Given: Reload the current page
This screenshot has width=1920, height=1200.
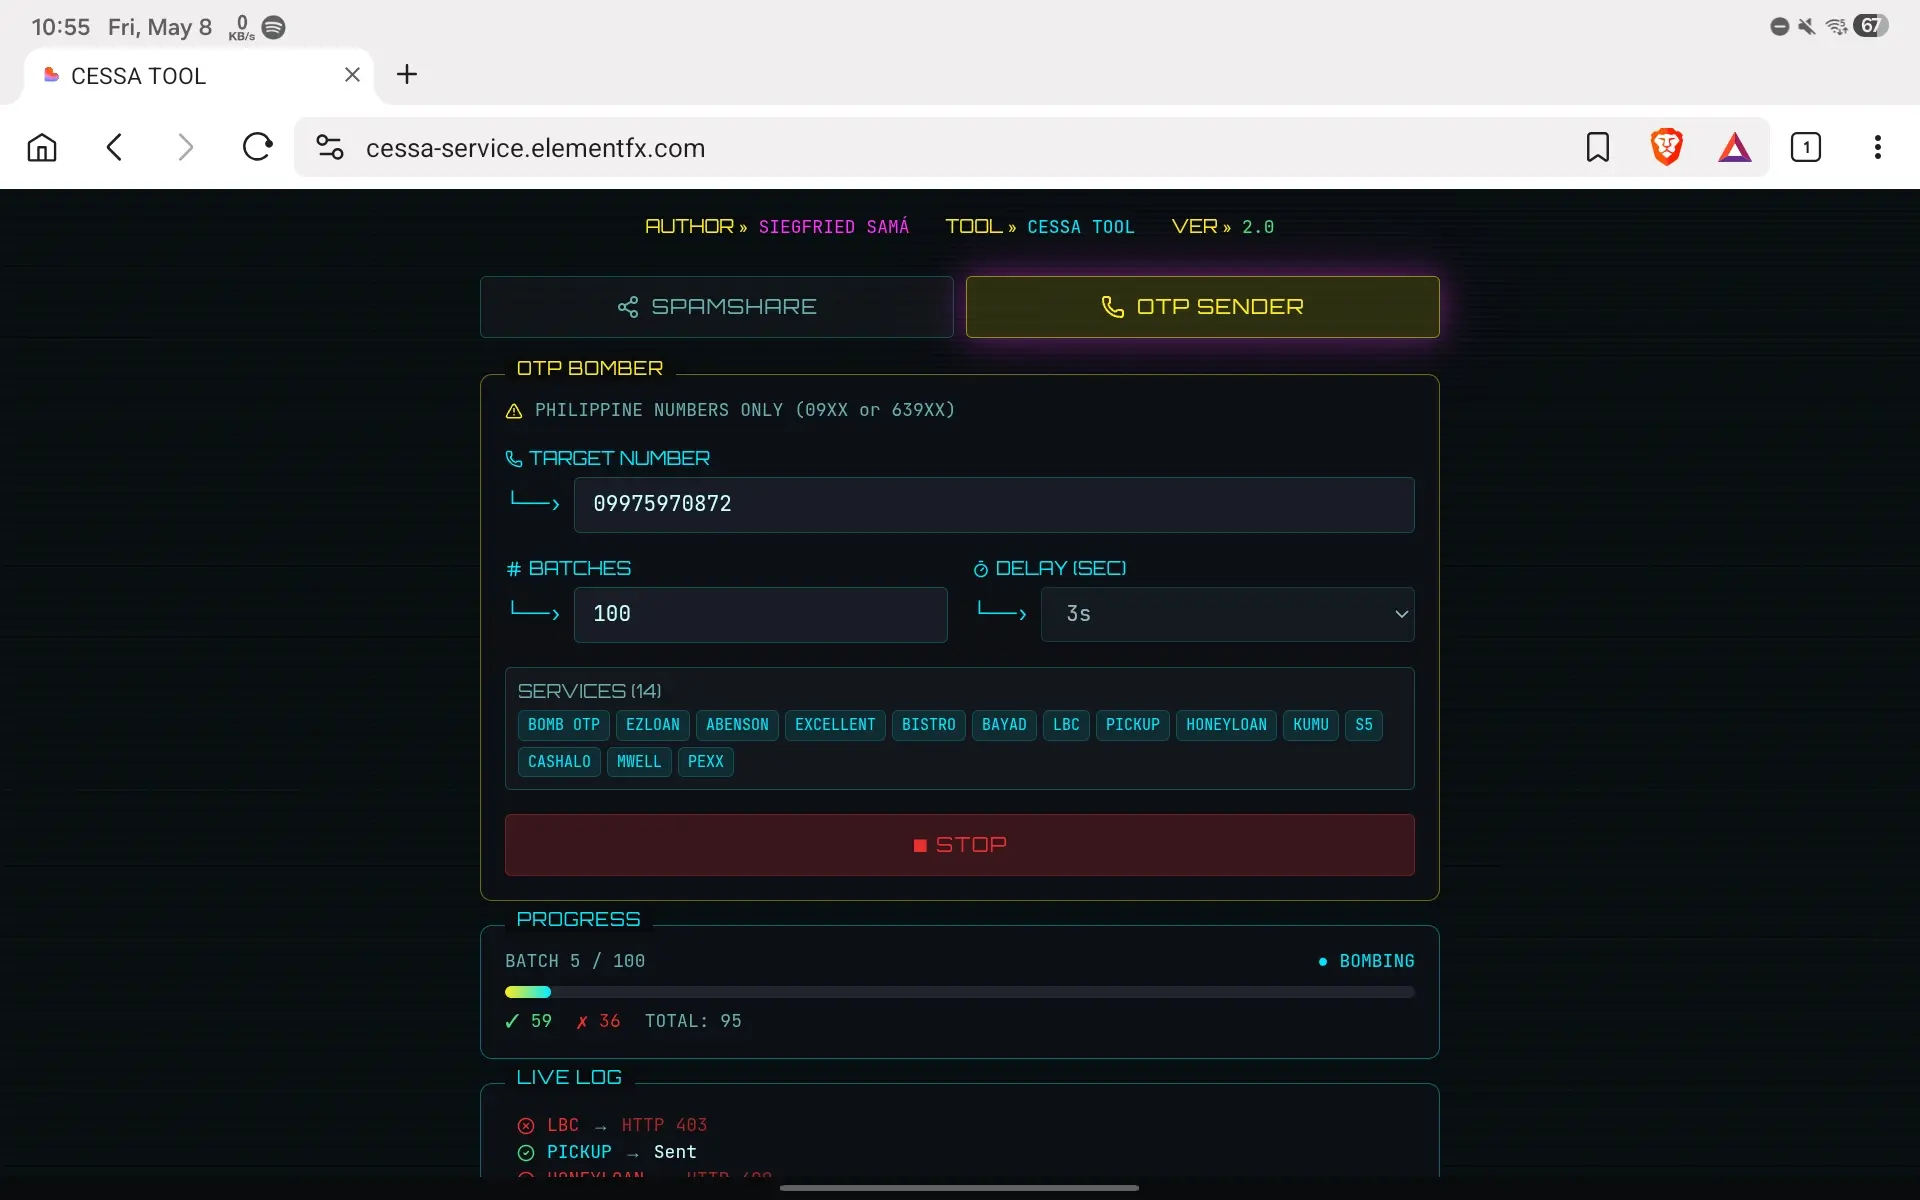Looking at the screenshot, I should pyautogui.click(x=258, y=148).
